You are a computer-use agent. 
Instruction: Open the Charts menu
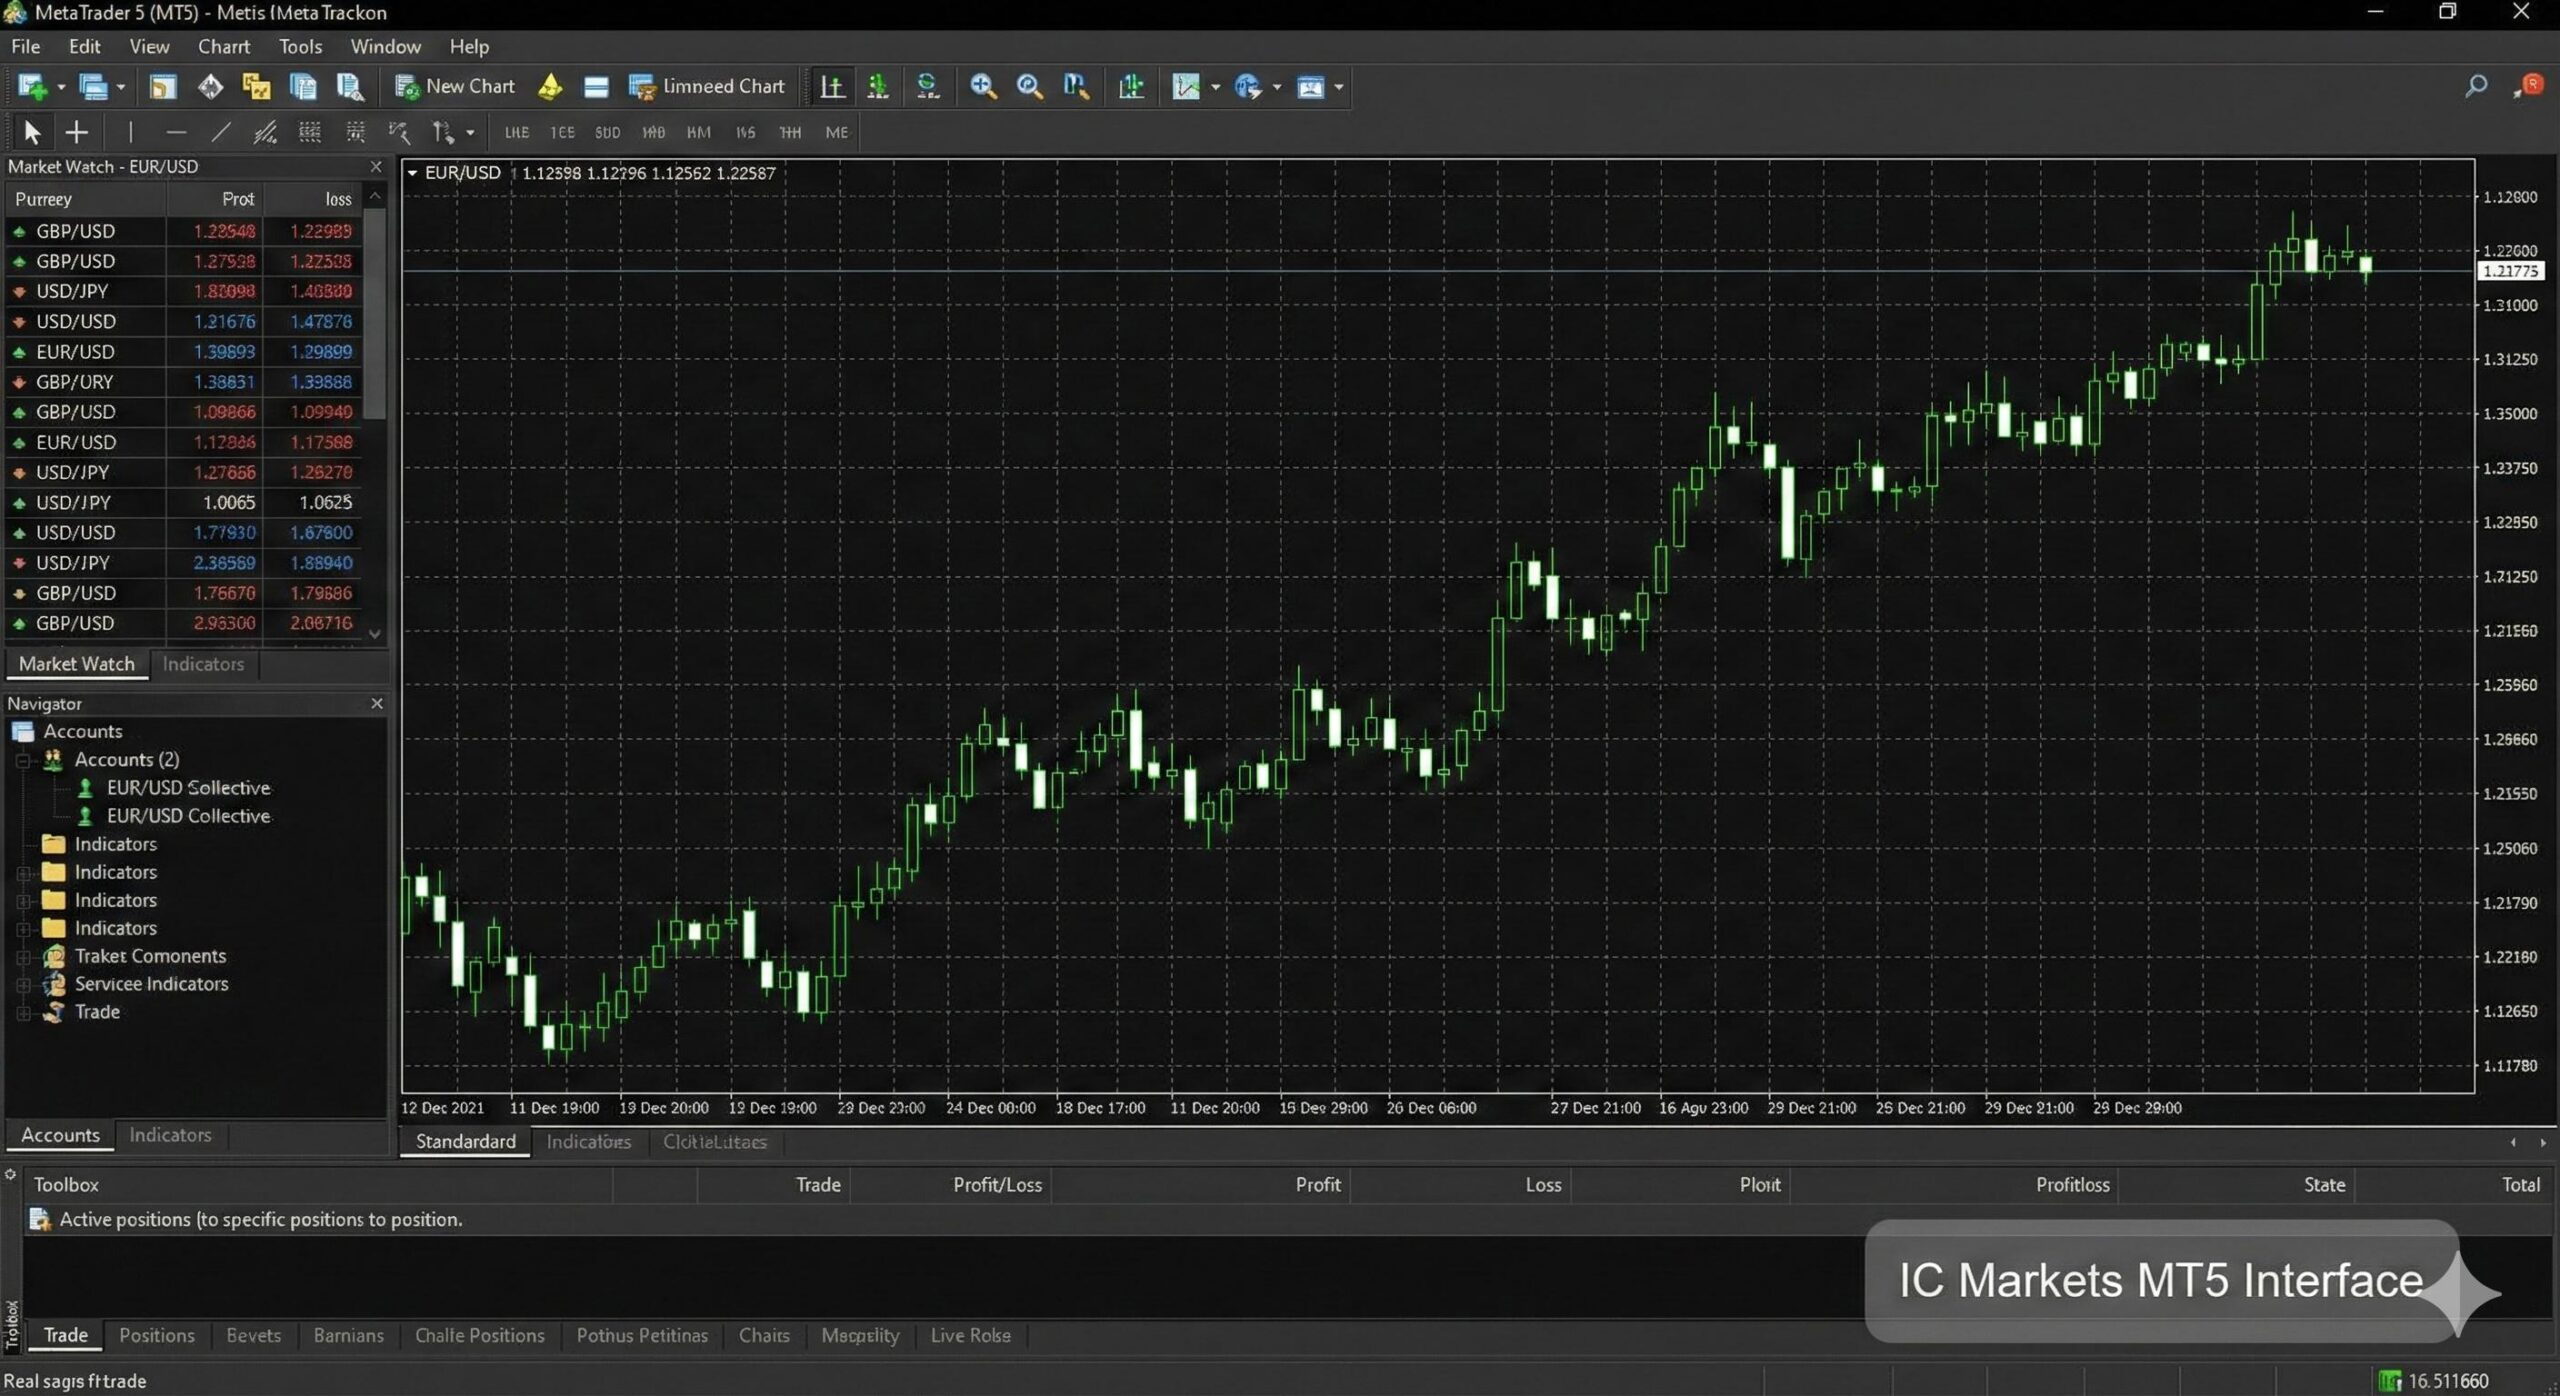(x=224, y=46)
